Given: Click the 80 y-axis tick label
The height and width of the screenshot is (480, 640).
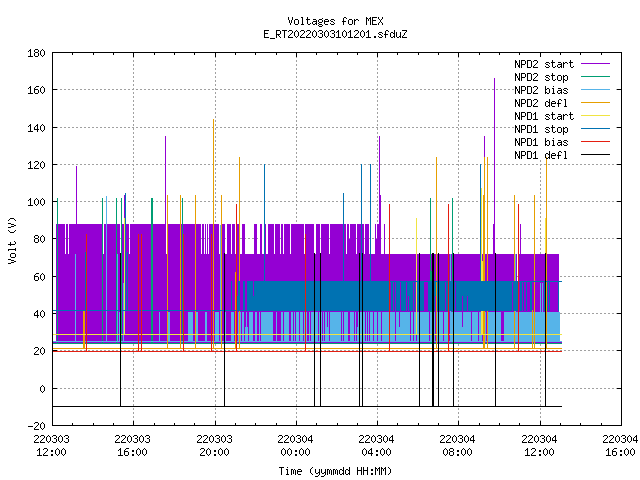Looking at the screenshot, I should tap(39, 239).
